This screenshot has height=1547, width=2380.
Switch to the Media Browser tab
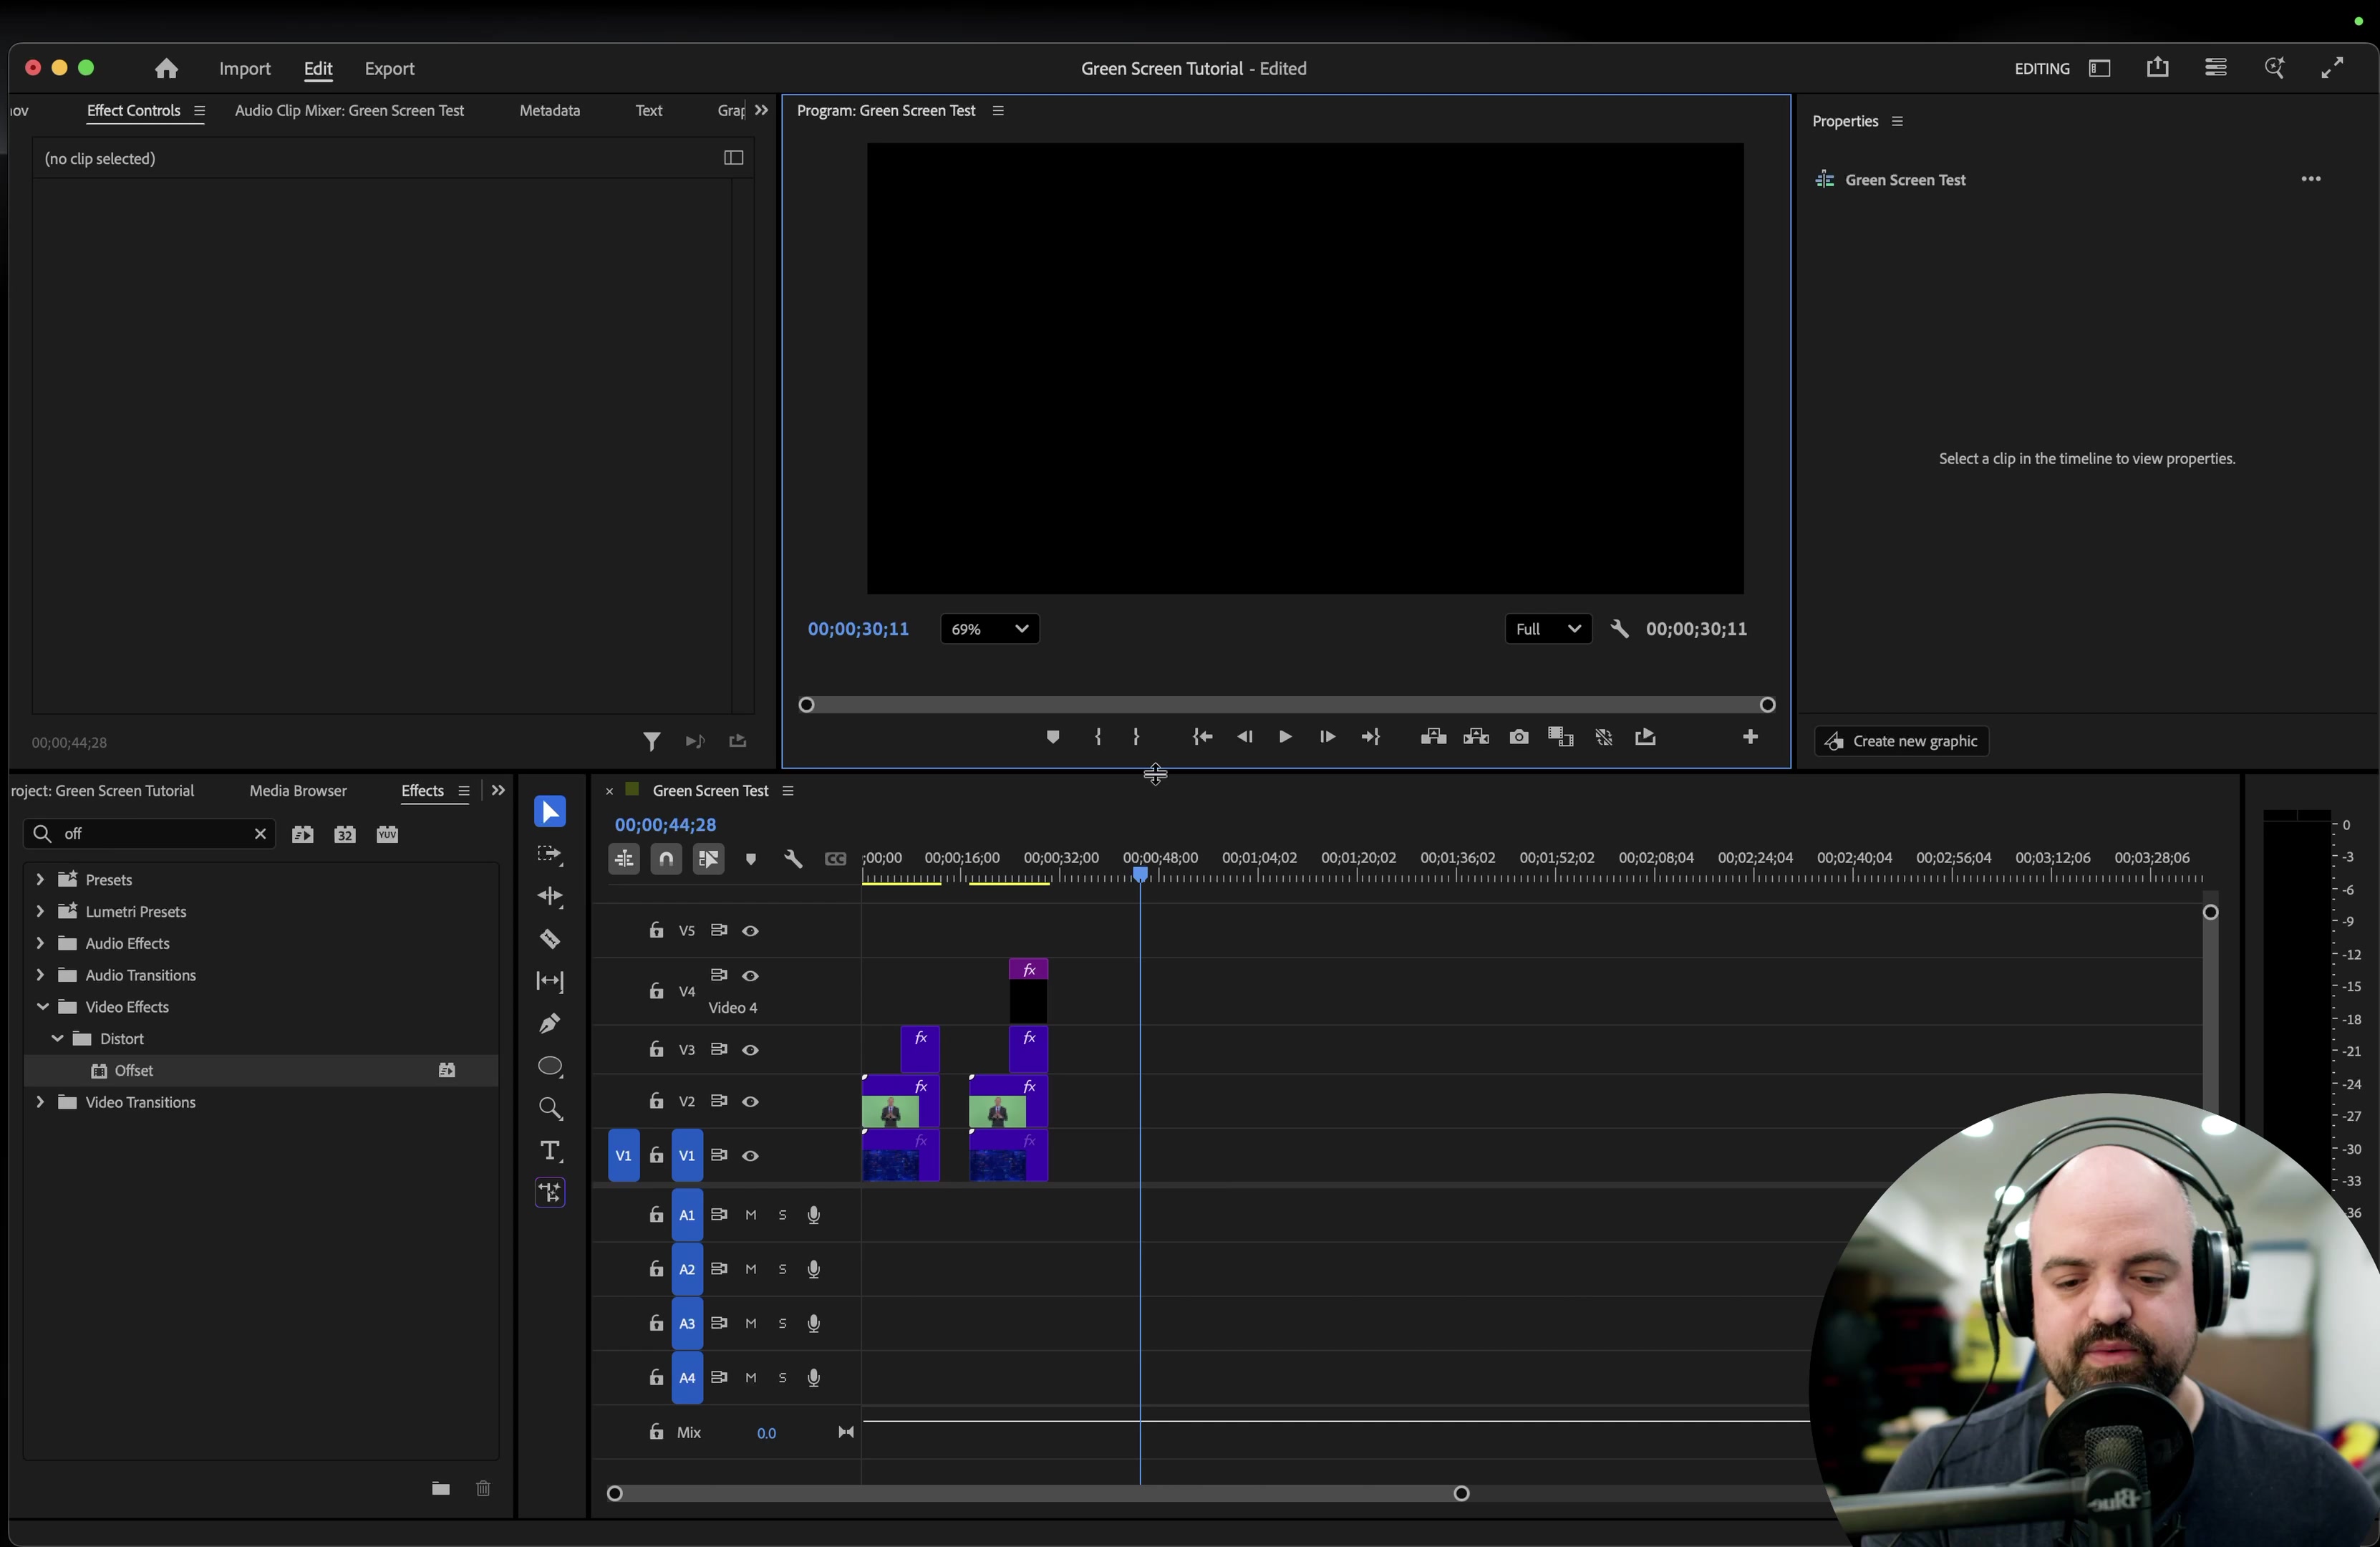click(298, 791)
